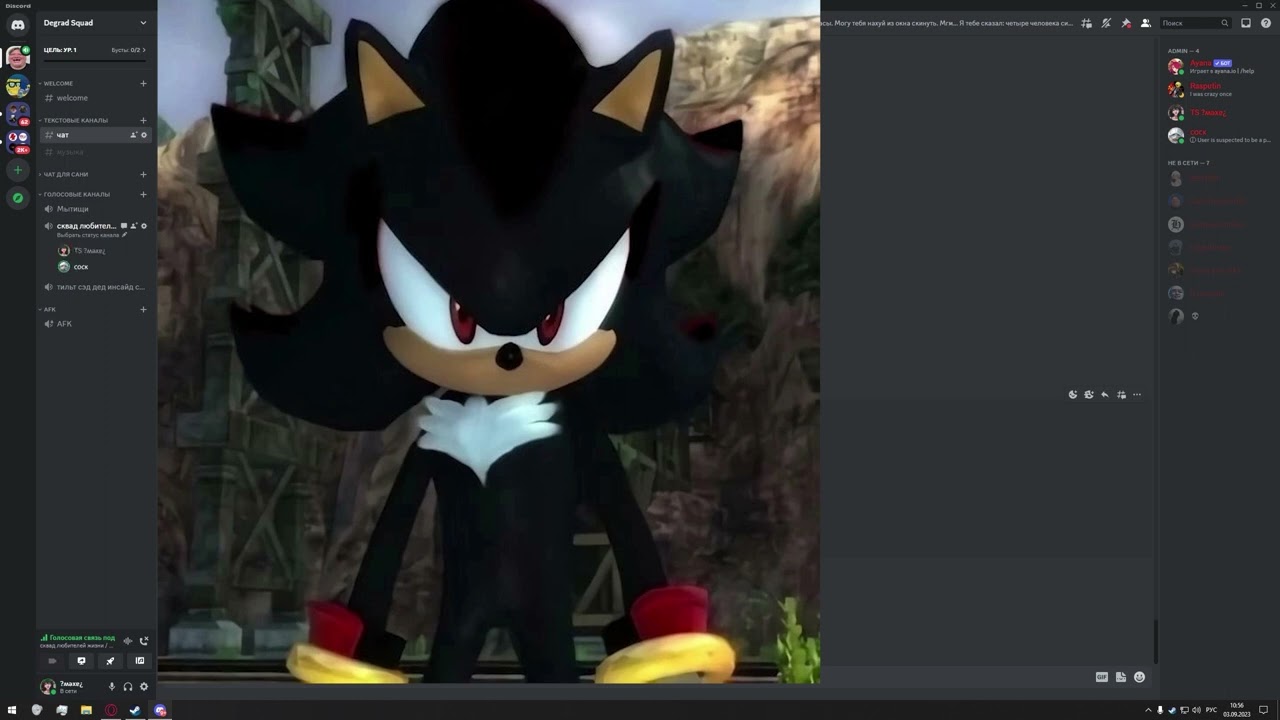The width and height of the screenshot is (1280, 720).
Task: Disconnect from the voice channel
Action: [144, 641]
